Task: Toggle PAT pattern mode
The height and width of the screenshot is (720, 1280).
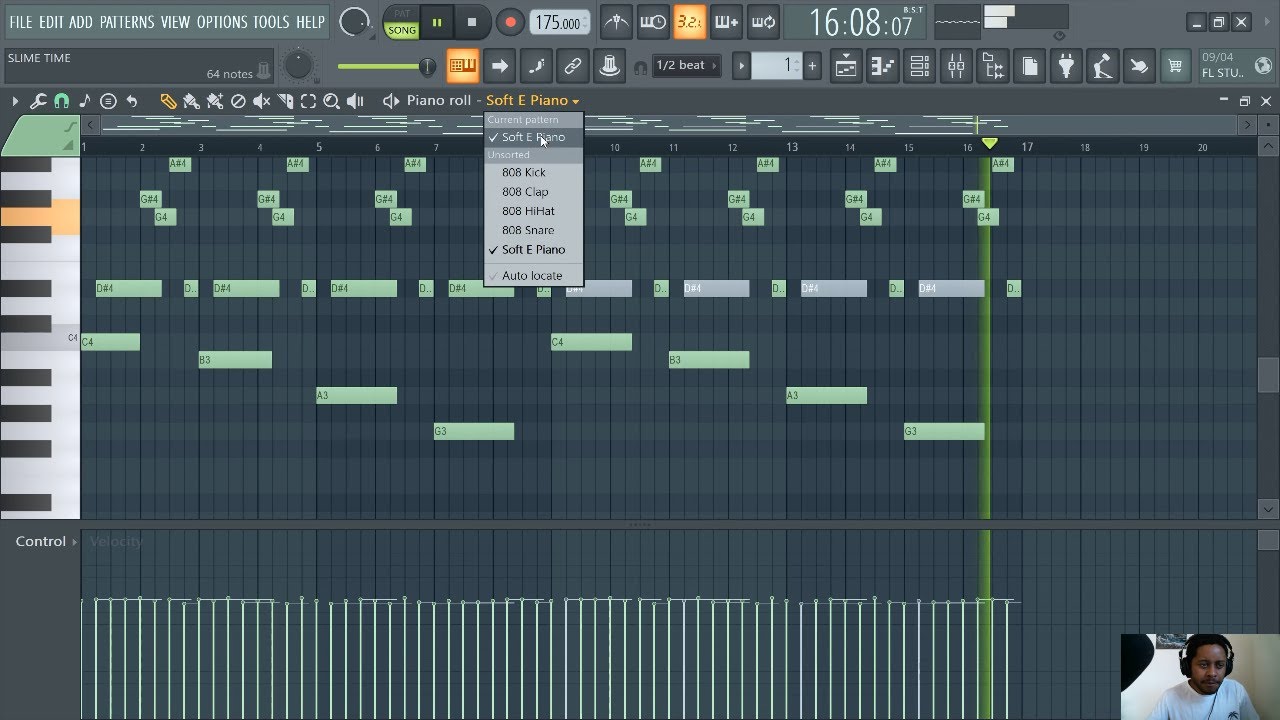Action: (402, 14)
